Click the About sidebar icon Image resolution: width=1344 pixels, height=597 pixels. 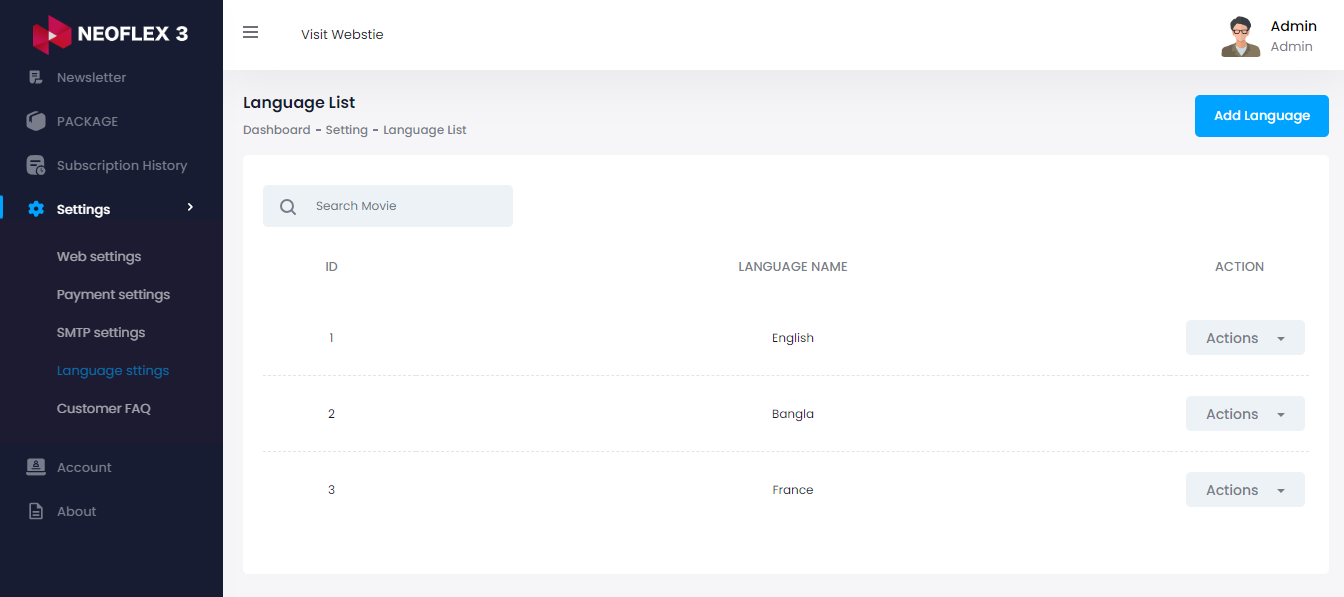36,511
